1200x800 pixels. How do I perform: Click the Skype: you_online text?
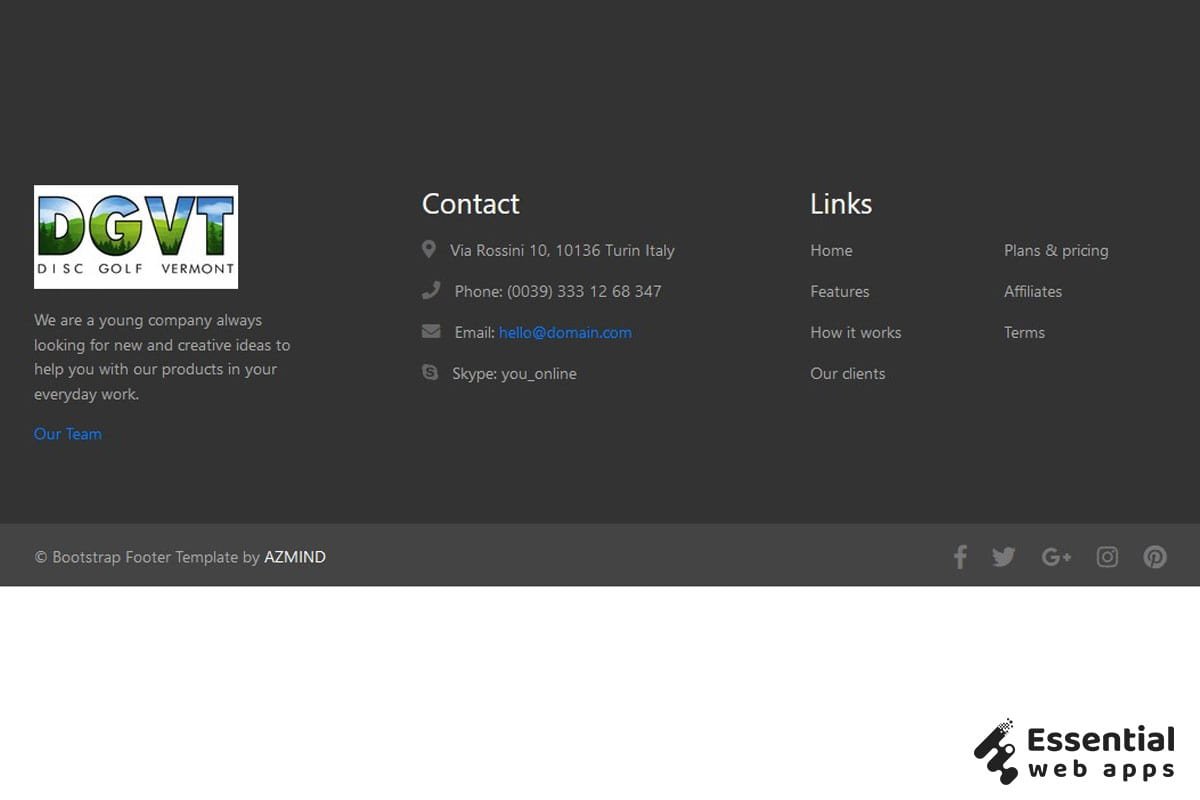[514, 374]
